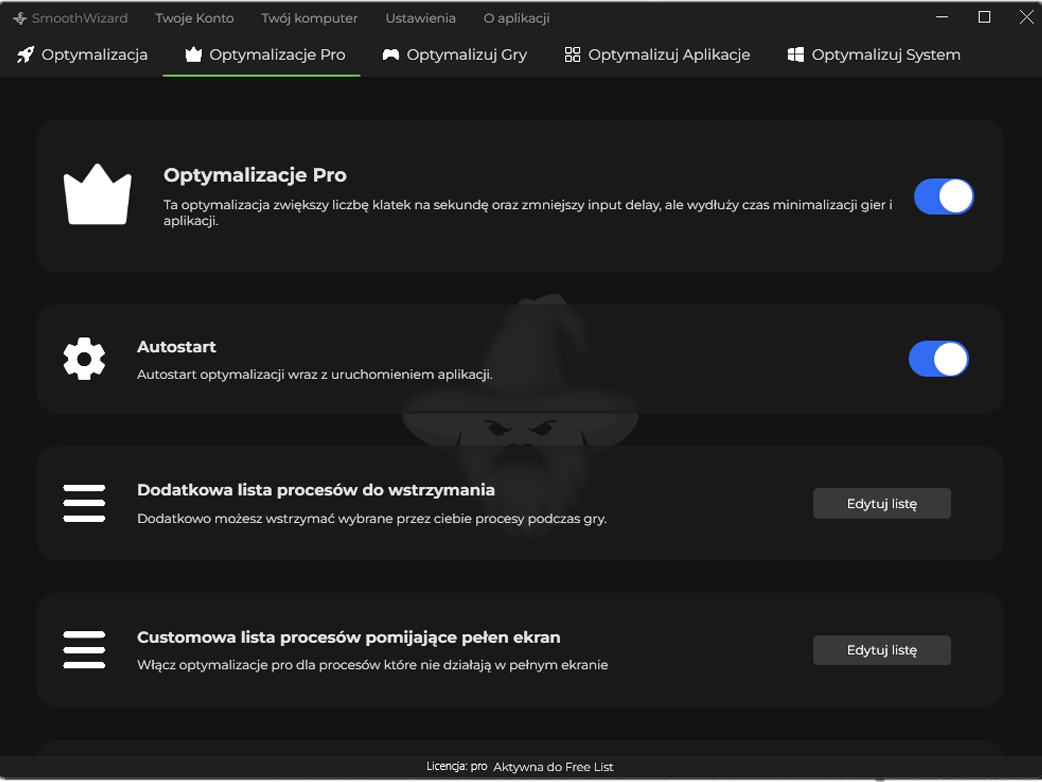
Task: Click the list icon beside Customowa lista procesów
Action: 84,650
